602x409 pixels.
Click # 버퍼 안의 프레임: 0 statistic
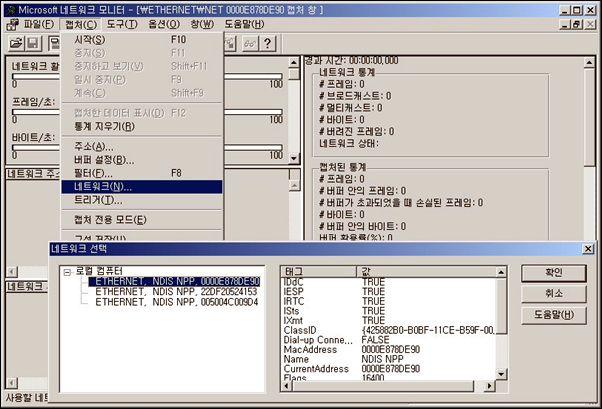tap(362, 190)
